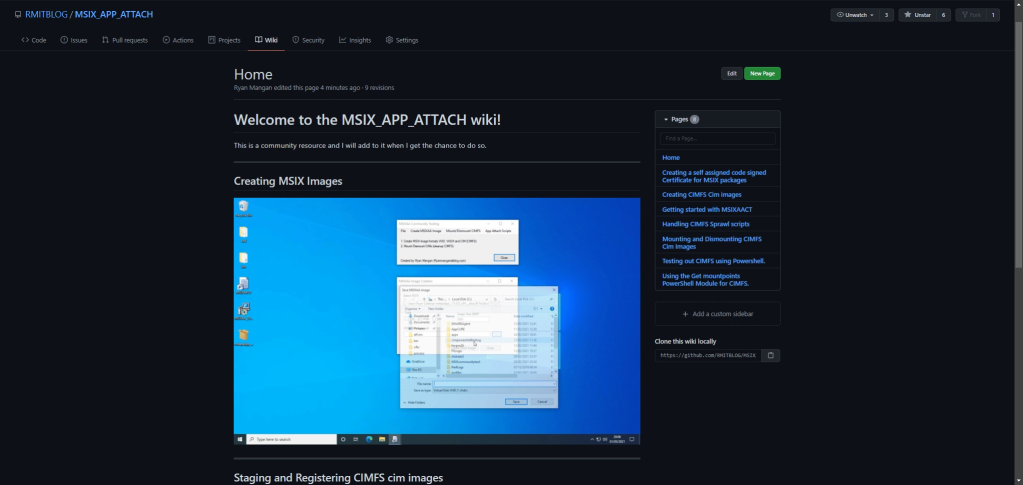Click the Security tab shield icon

coord(296,40)
